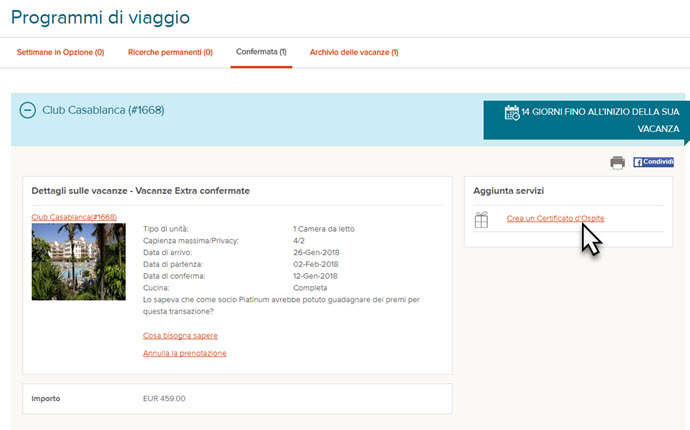
Task: Click the Programmi di viaggio page heading
Action: (x=100, y=18)
